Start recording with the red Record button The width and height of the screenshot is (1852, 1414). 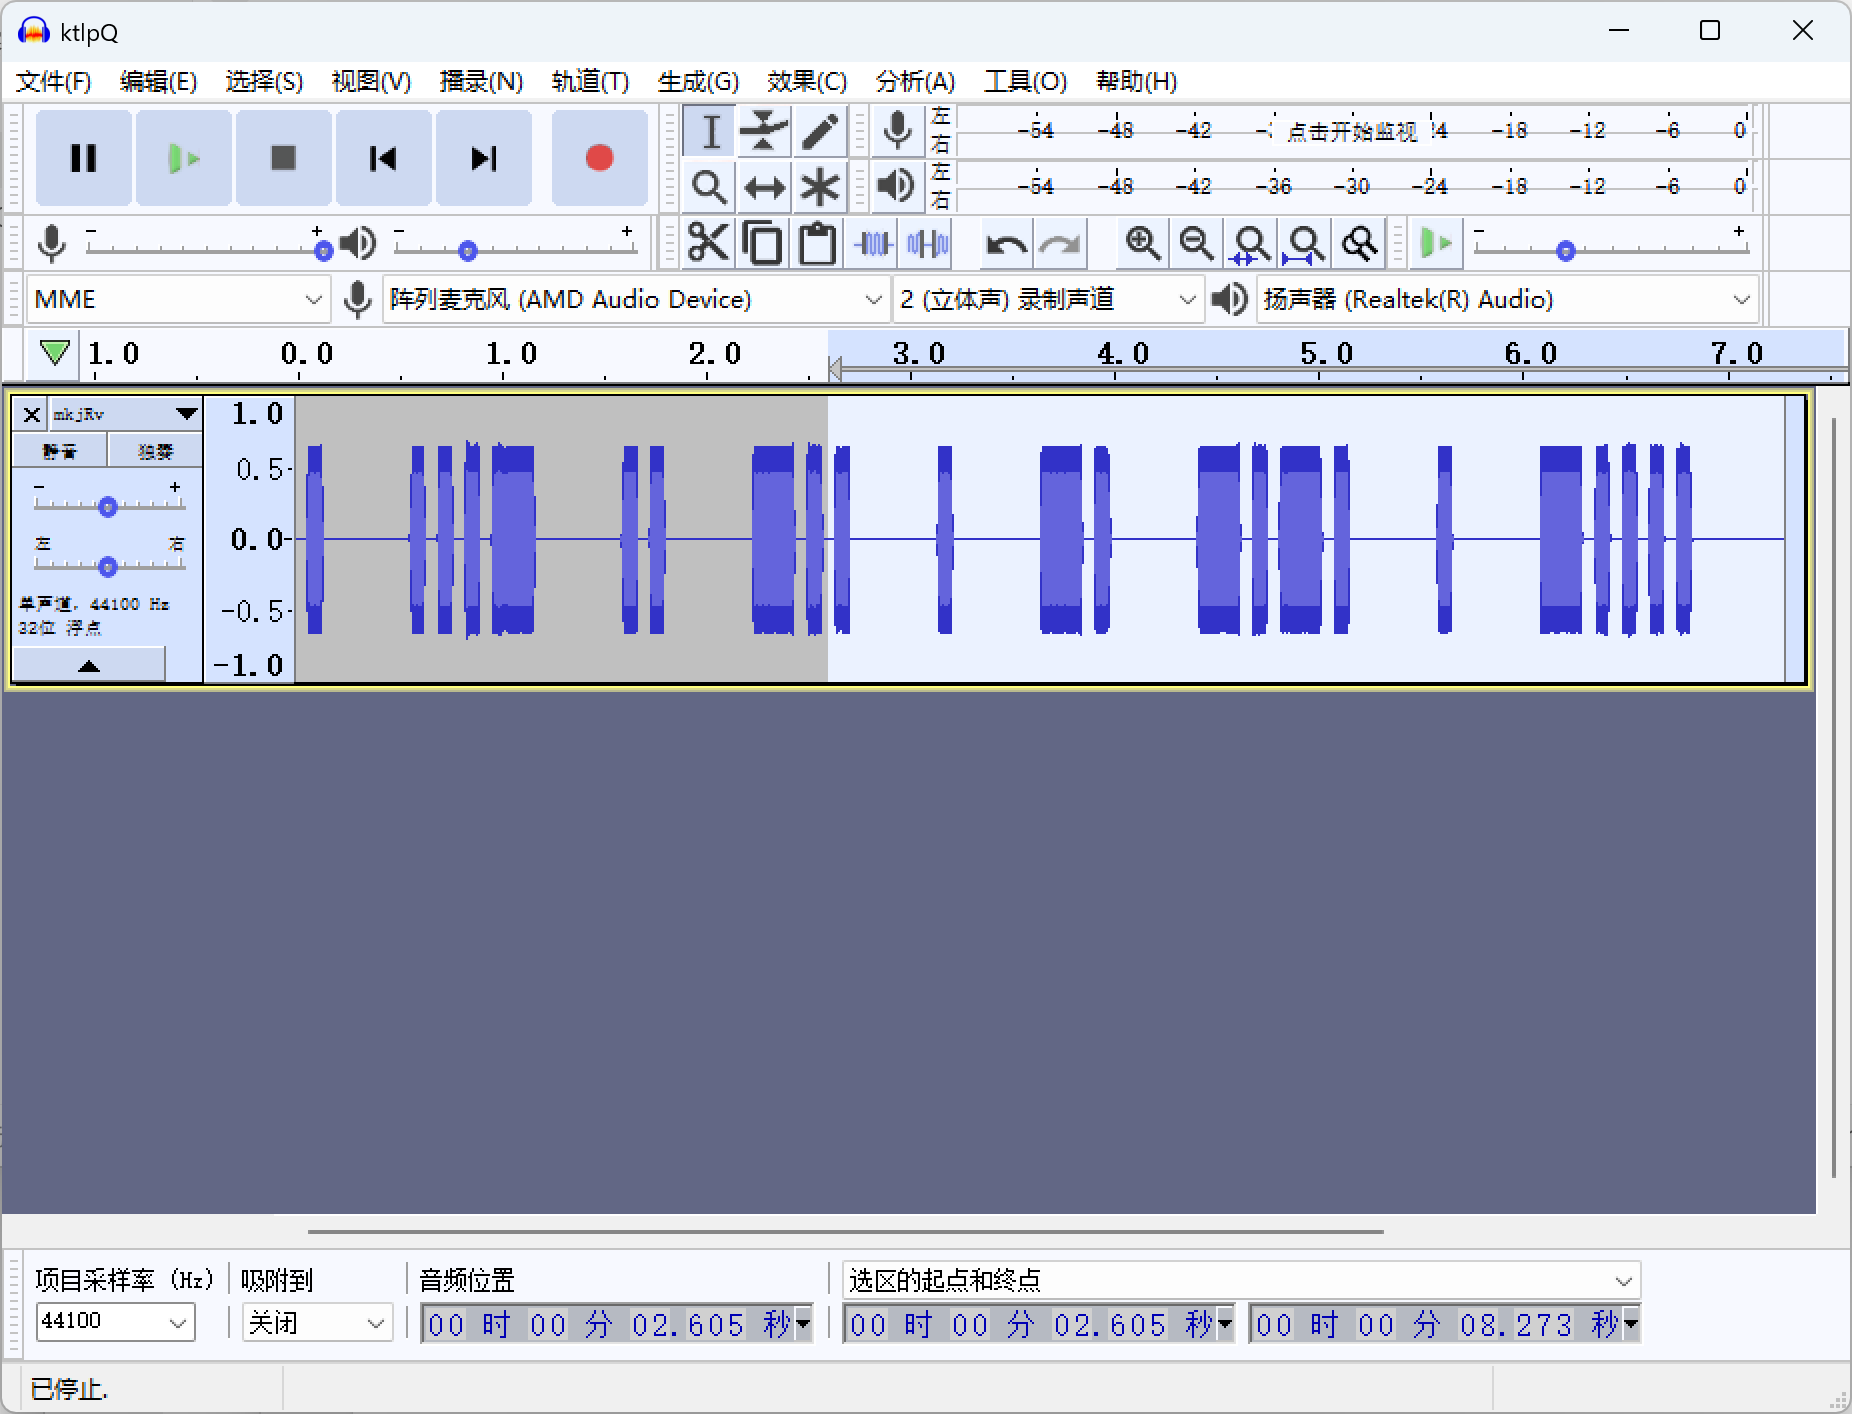[599, 158]
